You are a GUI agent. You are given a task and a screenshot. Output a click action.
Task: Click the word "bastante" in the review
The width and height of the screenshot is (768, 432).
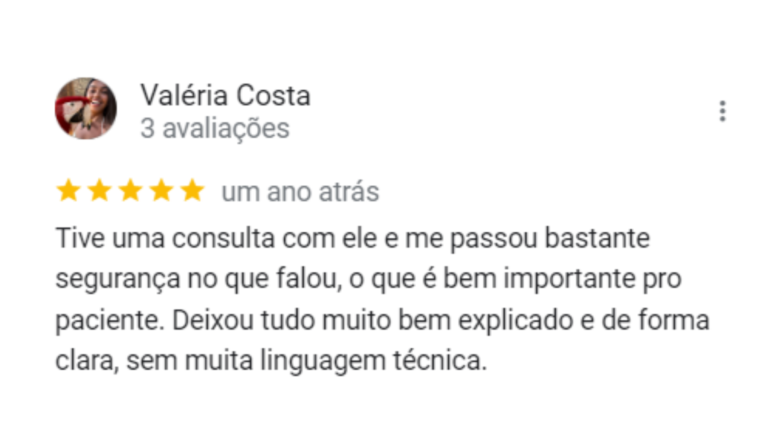[598, 239]
